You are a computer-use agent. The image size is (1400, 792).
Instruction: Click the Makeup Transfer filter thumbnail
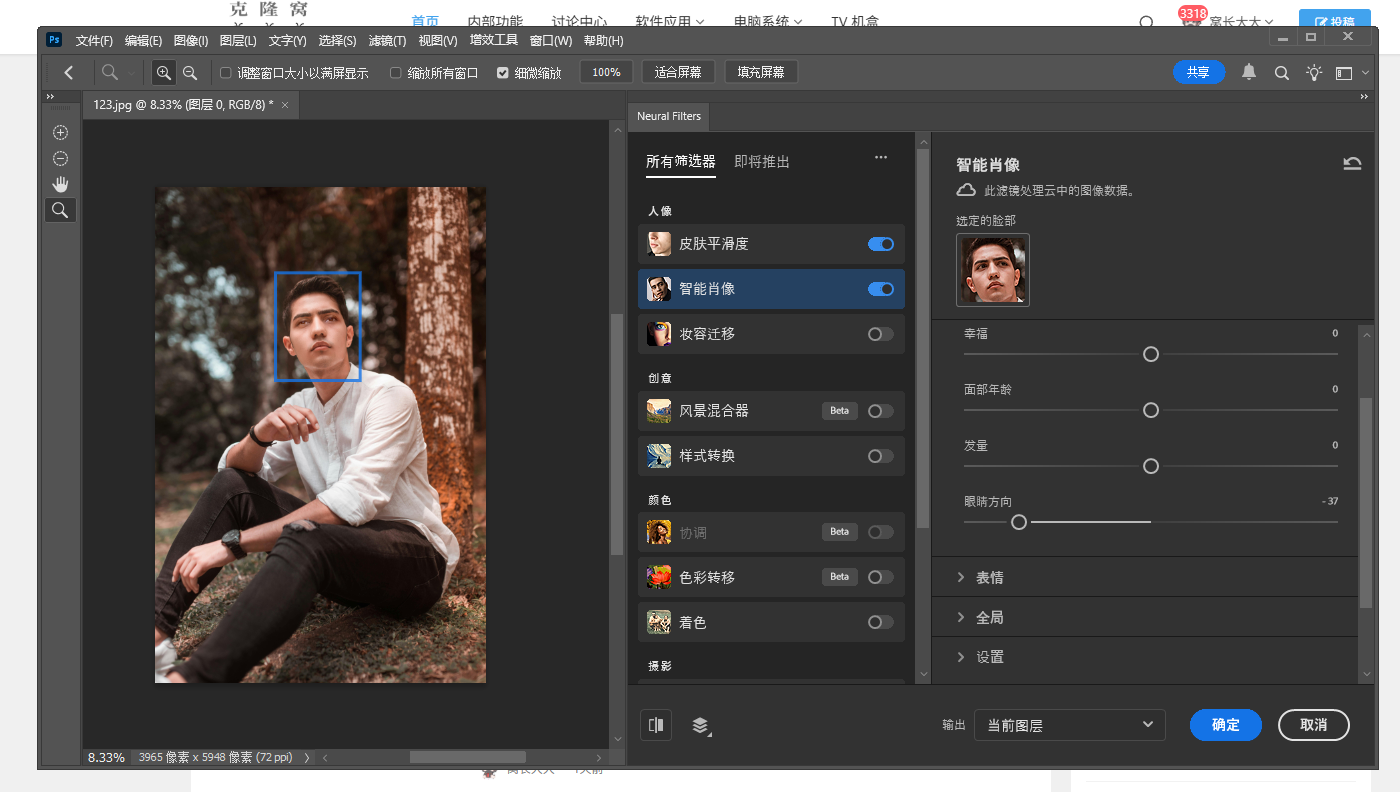[x=658, y=334]
